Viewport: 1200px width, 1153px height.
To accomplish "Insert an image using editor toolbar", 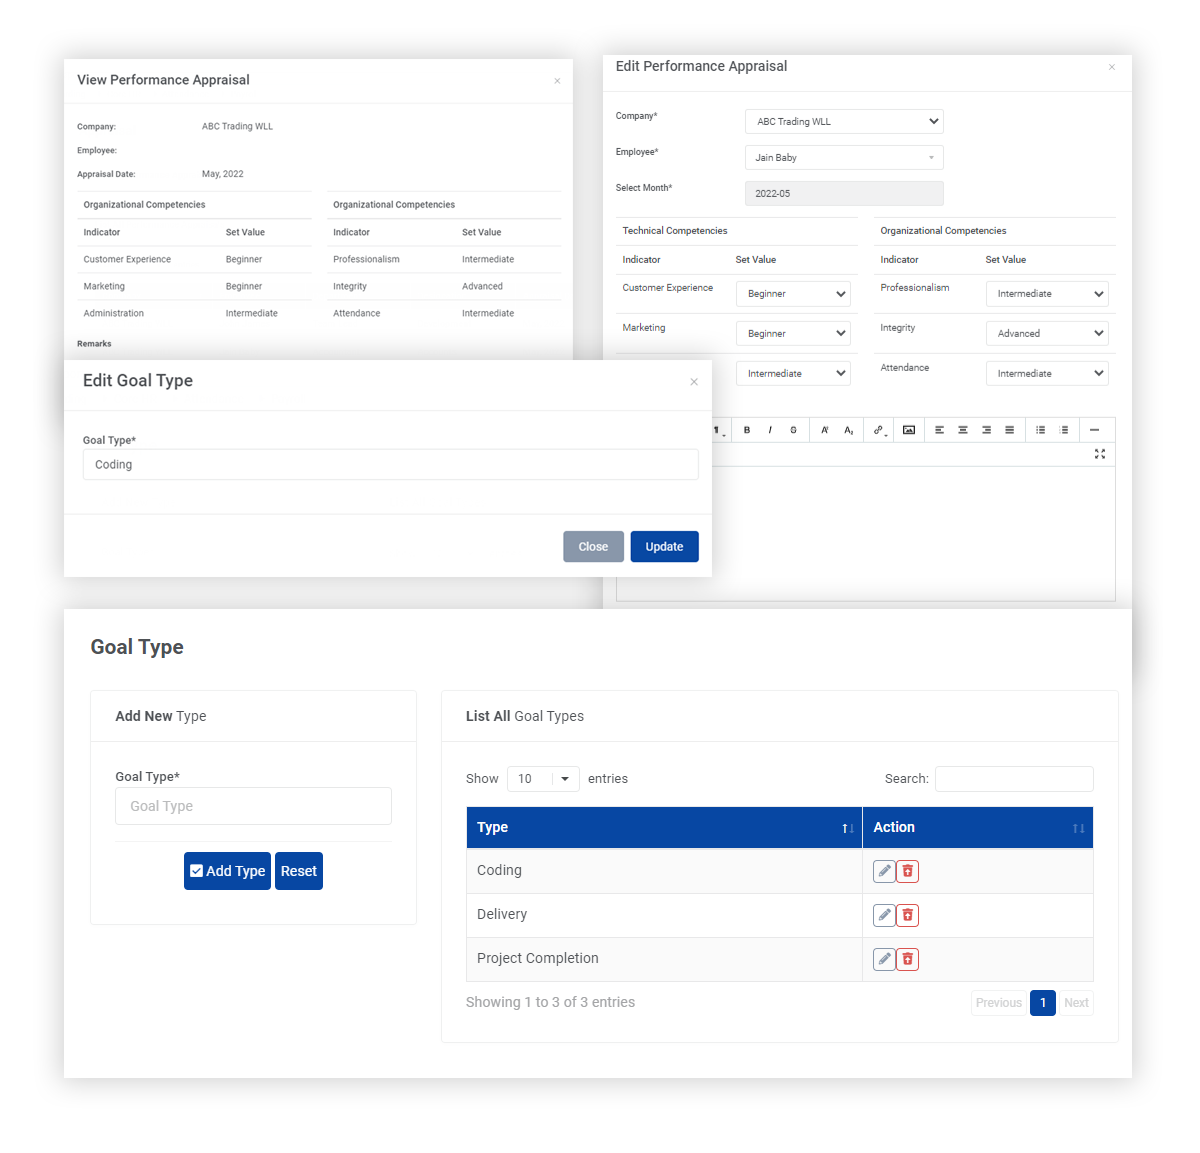I will (x=909, y=430).
